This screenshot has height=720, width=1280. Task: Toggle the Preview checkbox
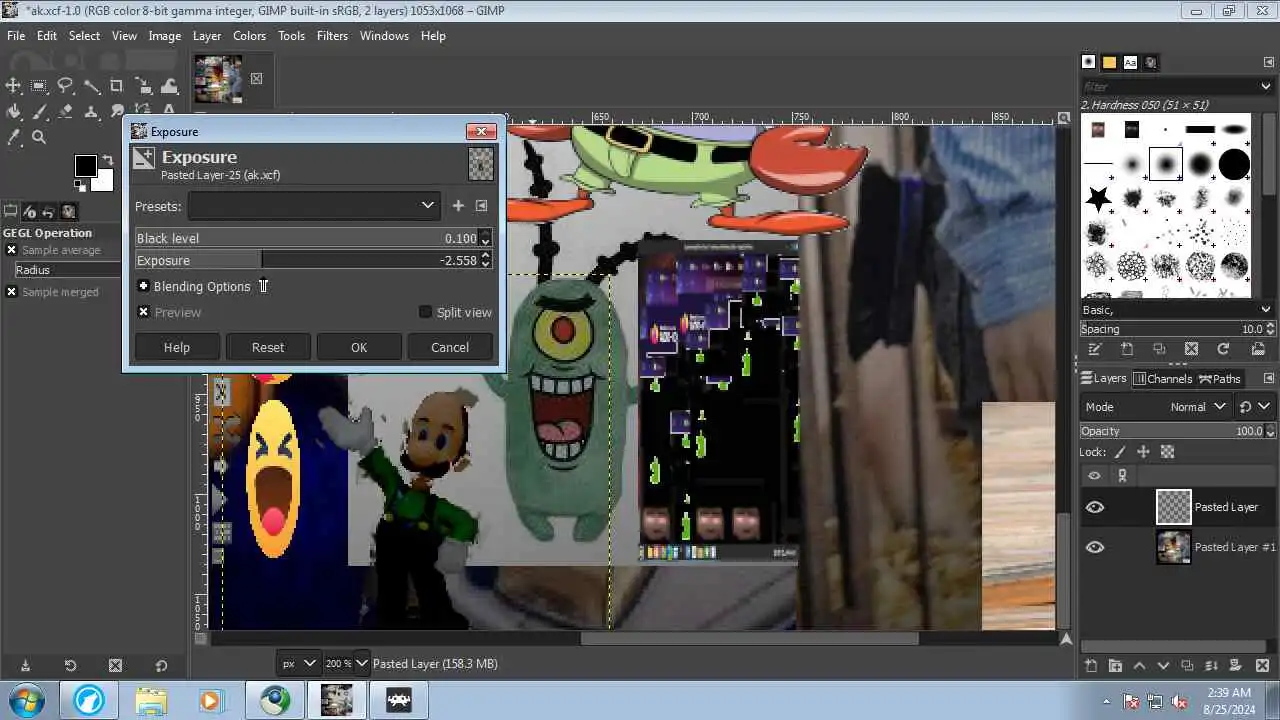click(x=144, y=312)
